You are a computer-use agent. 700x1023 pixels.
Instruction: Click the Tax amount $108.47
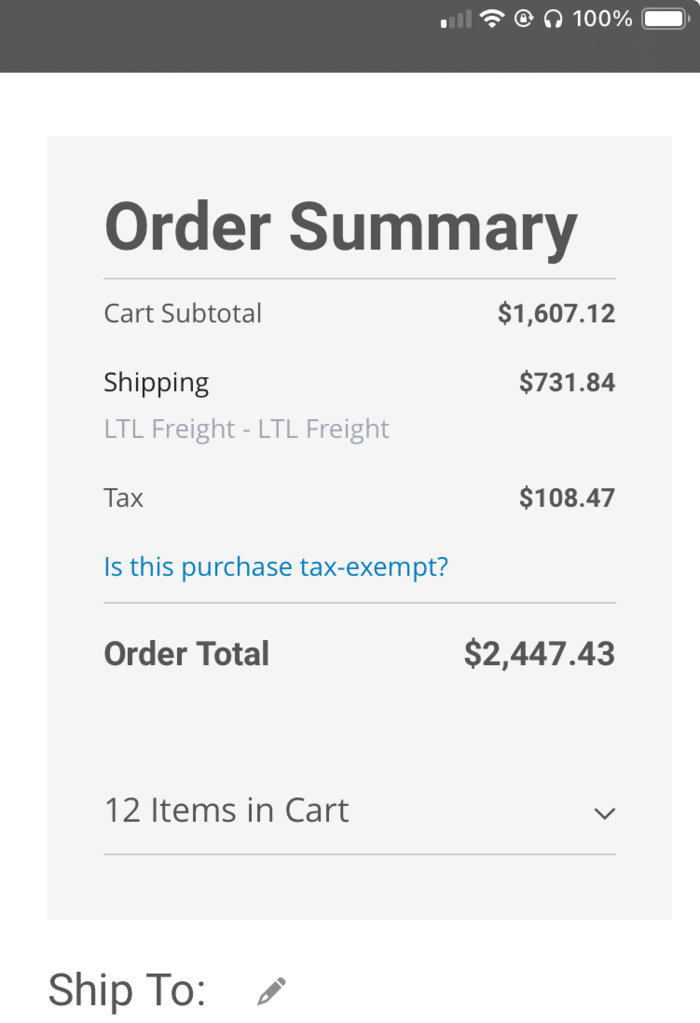tap(567, 498)
